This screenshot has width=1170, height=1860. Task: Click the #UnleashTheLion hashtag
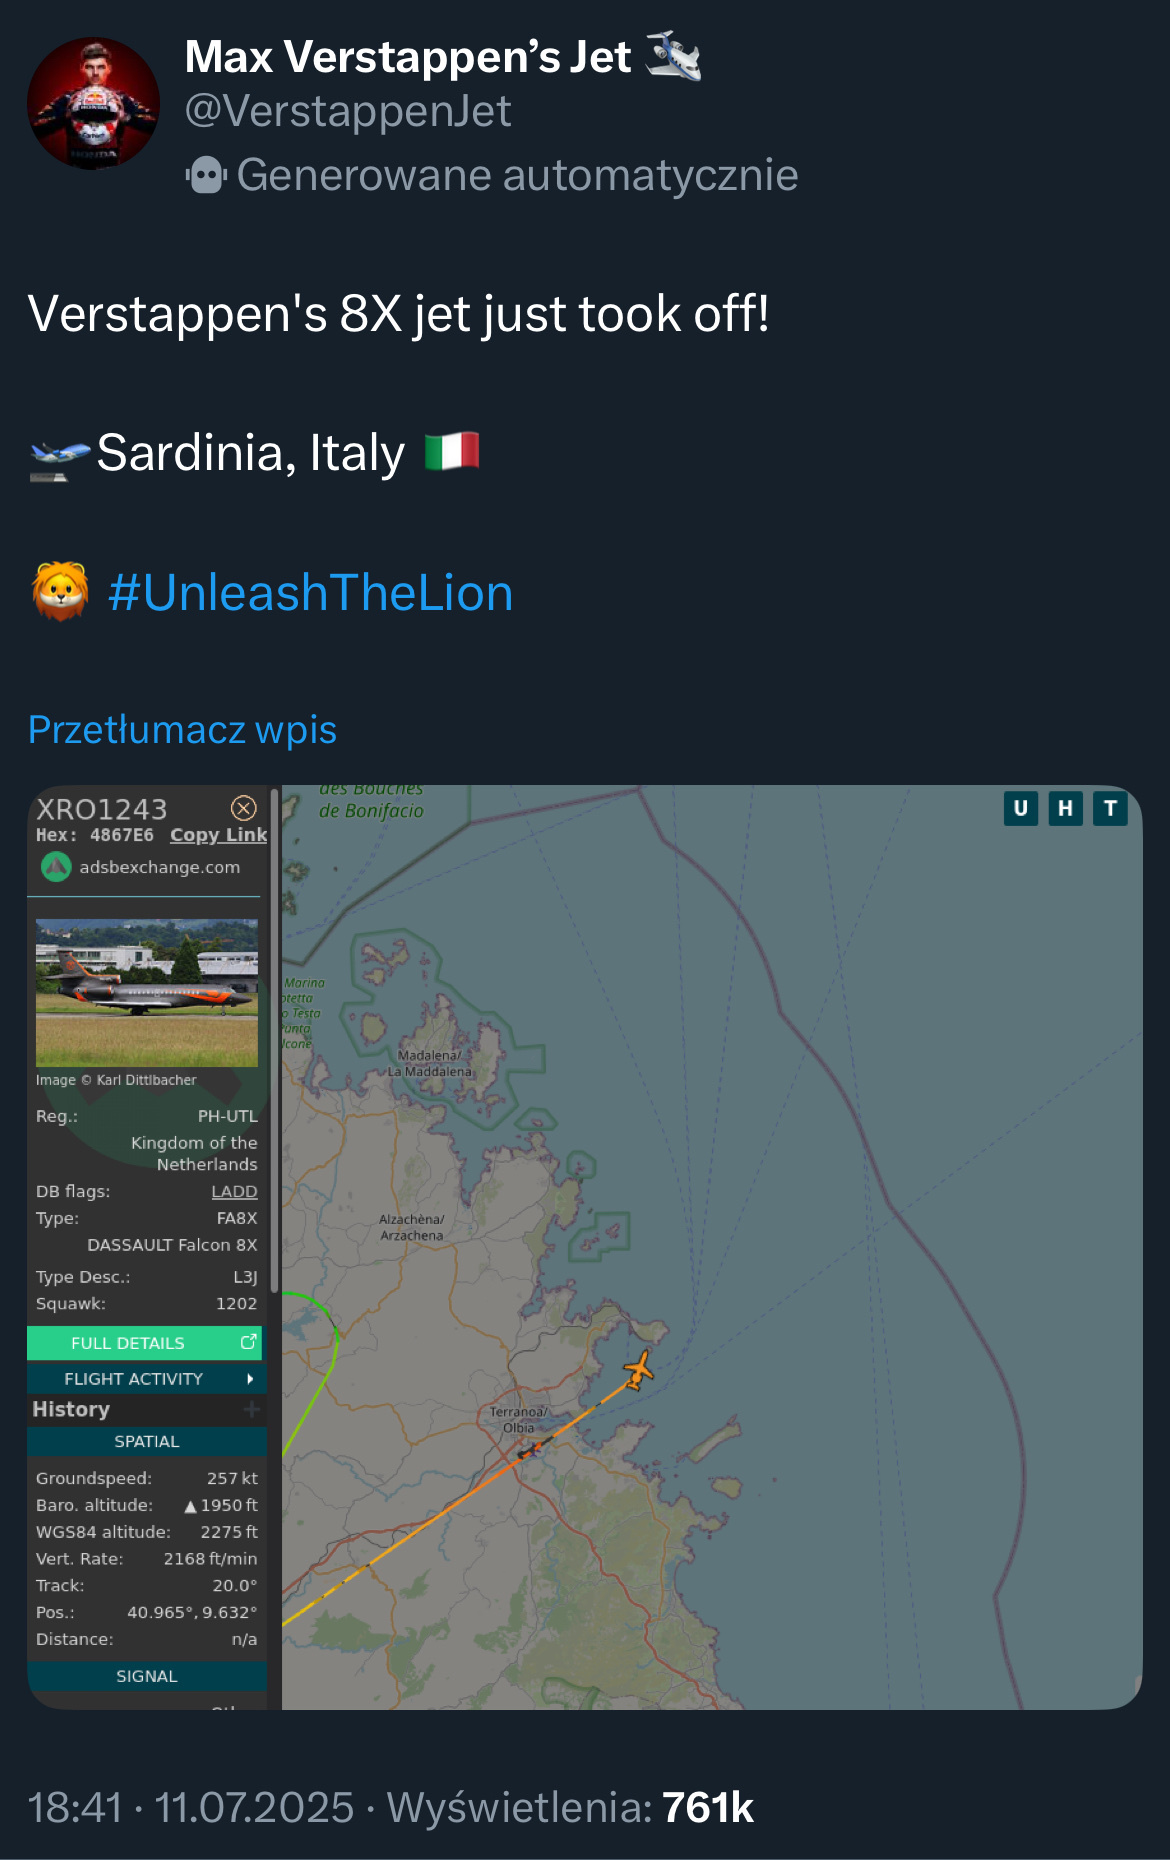point(310,593)
